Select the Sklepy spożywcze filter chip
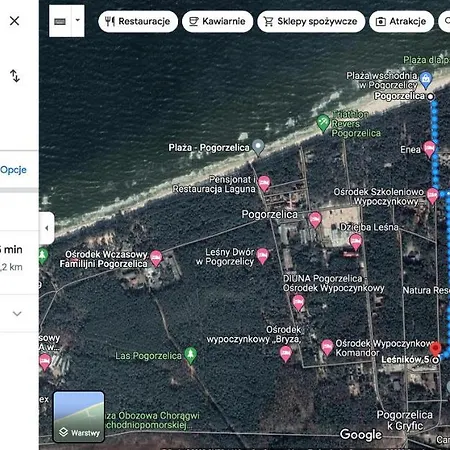450x450 pixels. tap(311, 22)
